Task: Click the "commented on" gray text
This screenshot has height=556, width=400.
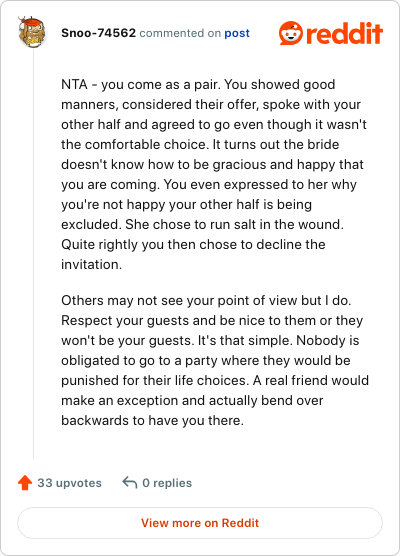Action: pos(180,33)
